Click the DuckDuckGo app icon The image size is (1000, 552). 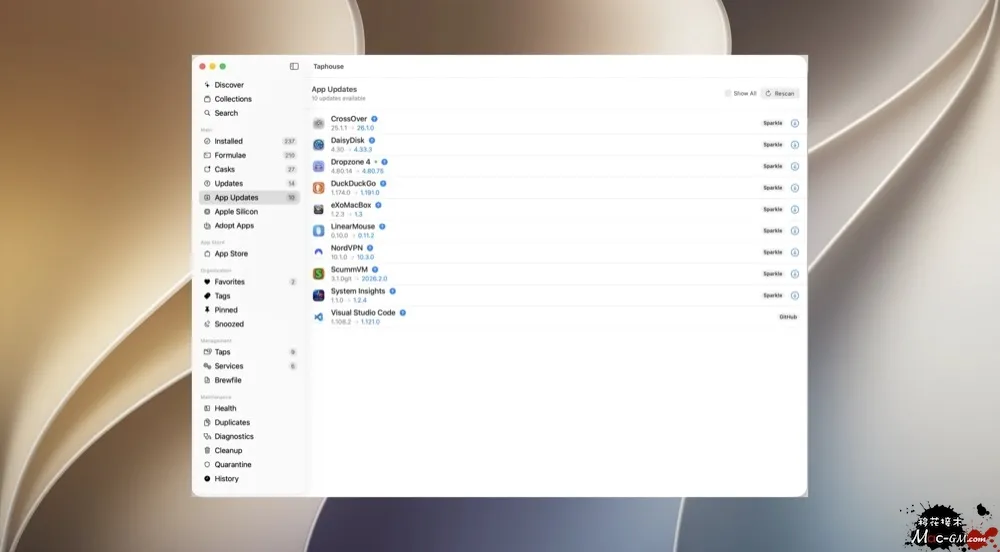[x=318, y=188]
